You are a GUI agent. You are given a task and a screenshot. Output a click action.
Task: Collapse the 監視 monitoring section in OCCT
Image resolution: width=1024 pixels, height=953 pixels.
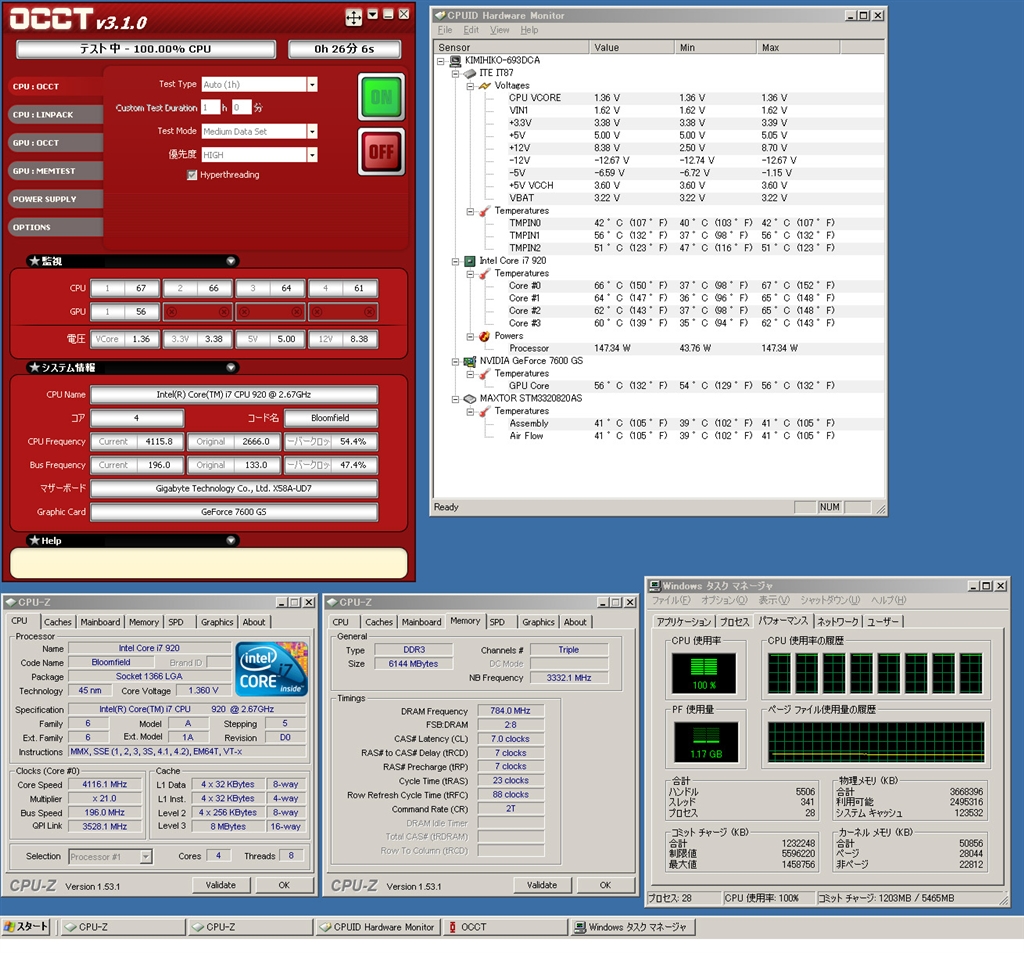click(x=231, y=261)
